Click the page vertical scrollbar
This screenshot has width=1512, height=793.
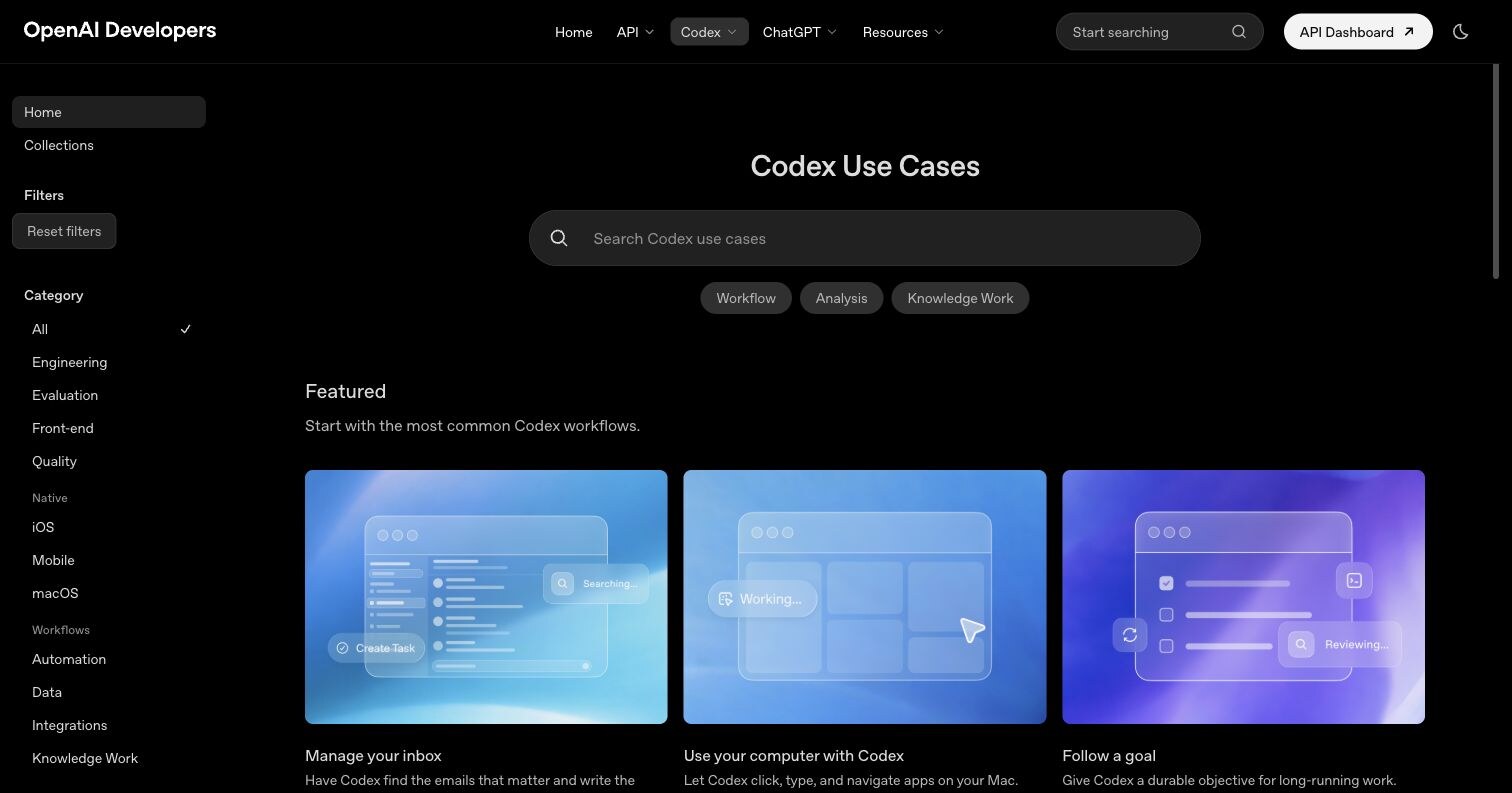coord(1496,172)
